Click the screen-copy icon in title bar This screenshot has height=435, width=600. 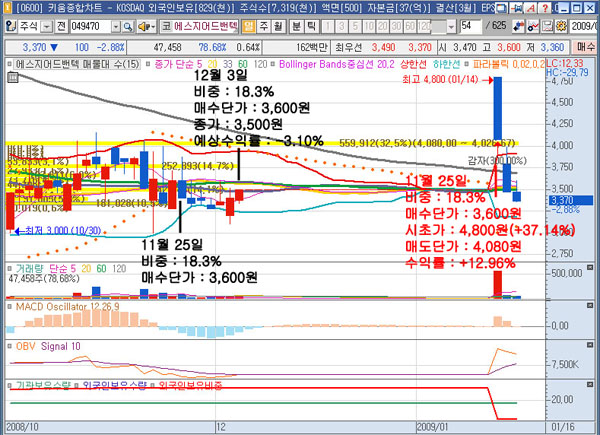point(501,7)
